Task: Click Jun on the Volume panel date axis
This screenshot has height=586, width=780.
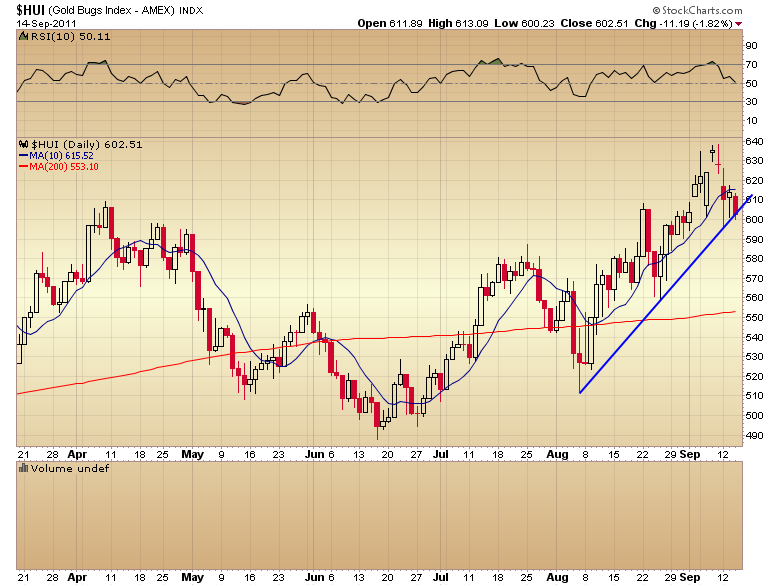Action: (x=314, y=578)
